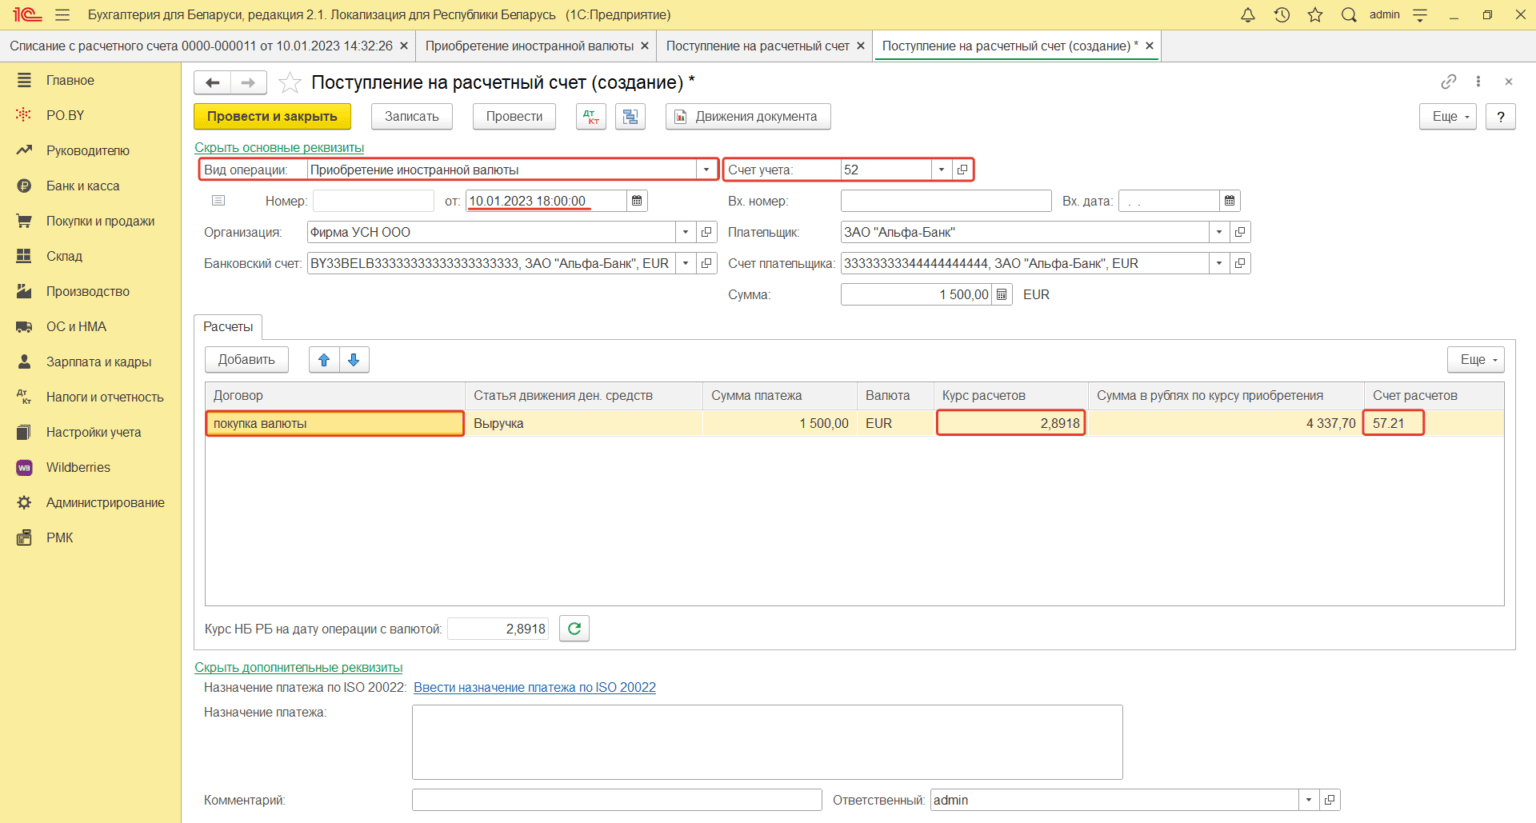Open the Зарплата и кадры section
This screenshot has width=1536, height=823.
point(98,362)
